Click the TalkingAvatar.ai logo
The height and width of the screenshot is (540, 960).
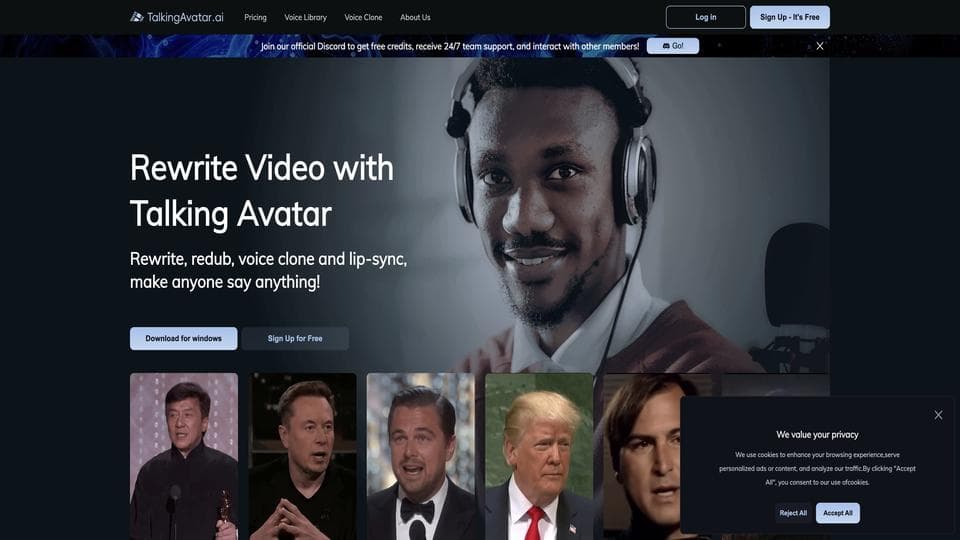coord(177,17)
